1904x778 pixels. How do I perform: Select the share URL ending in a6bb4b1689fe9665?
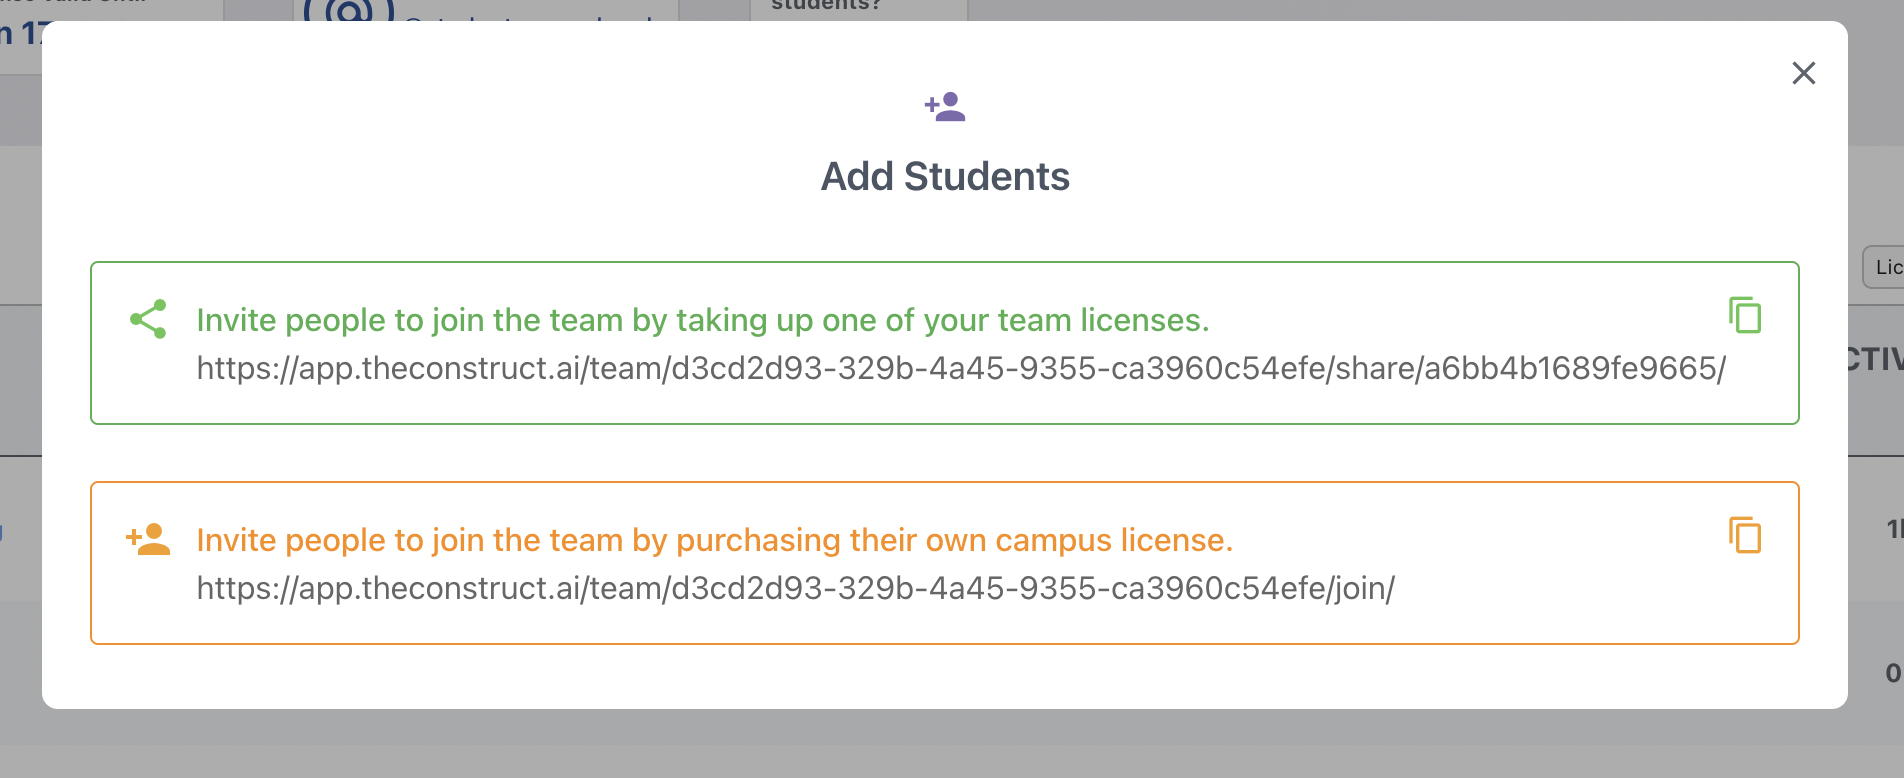coord(960,369)
